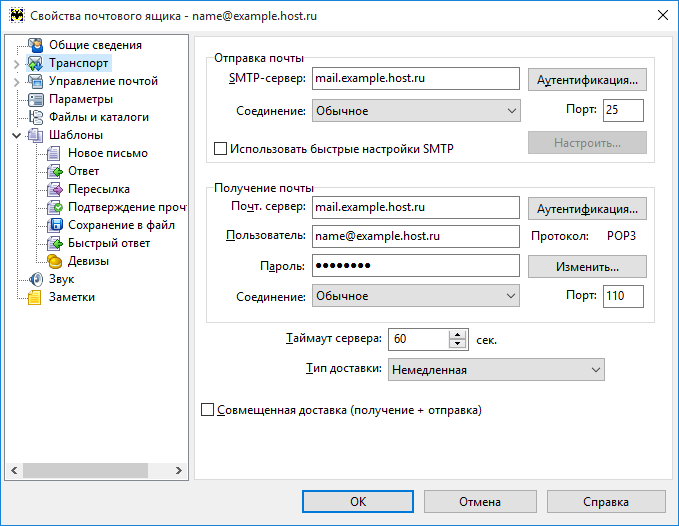Click the Пересылка tree label
Screen dimensions: 679x526
(x=99, y=189)
